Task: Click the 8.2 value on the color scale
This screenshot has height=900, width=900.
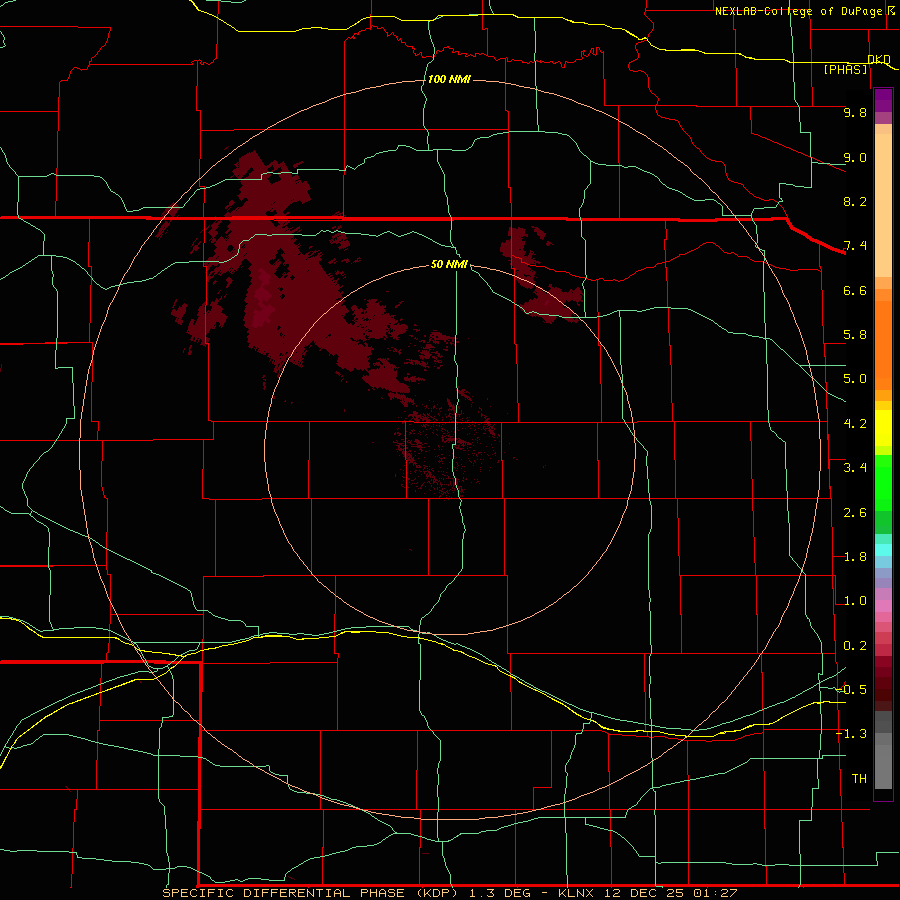Action: click(855, 201)
